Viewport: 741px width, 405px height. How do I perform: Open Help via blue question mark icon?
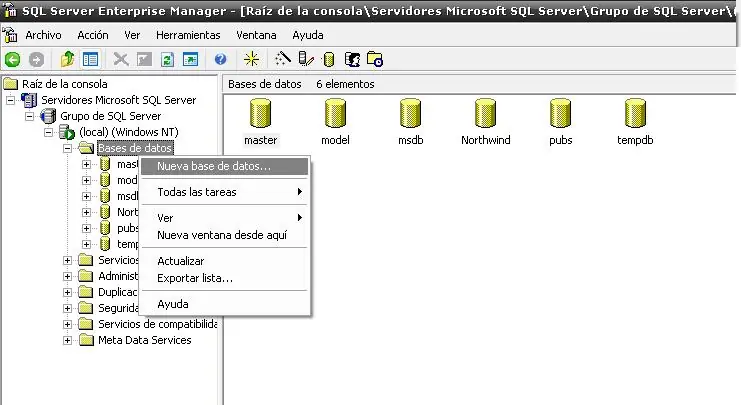click(x=220, y=60)
